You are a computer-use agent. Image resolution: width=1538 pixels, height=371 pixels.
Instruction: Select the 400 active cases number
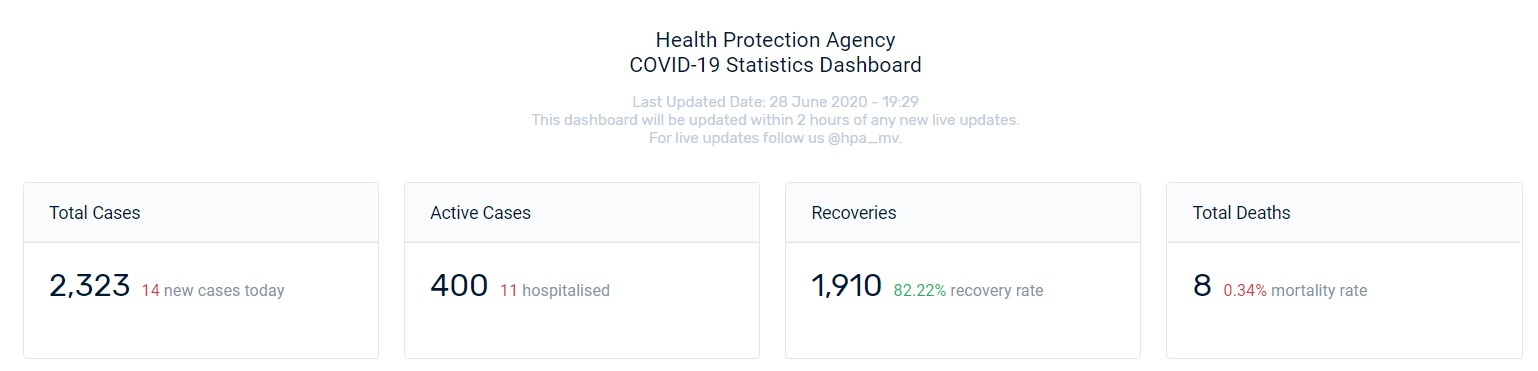tap(459, 286)
